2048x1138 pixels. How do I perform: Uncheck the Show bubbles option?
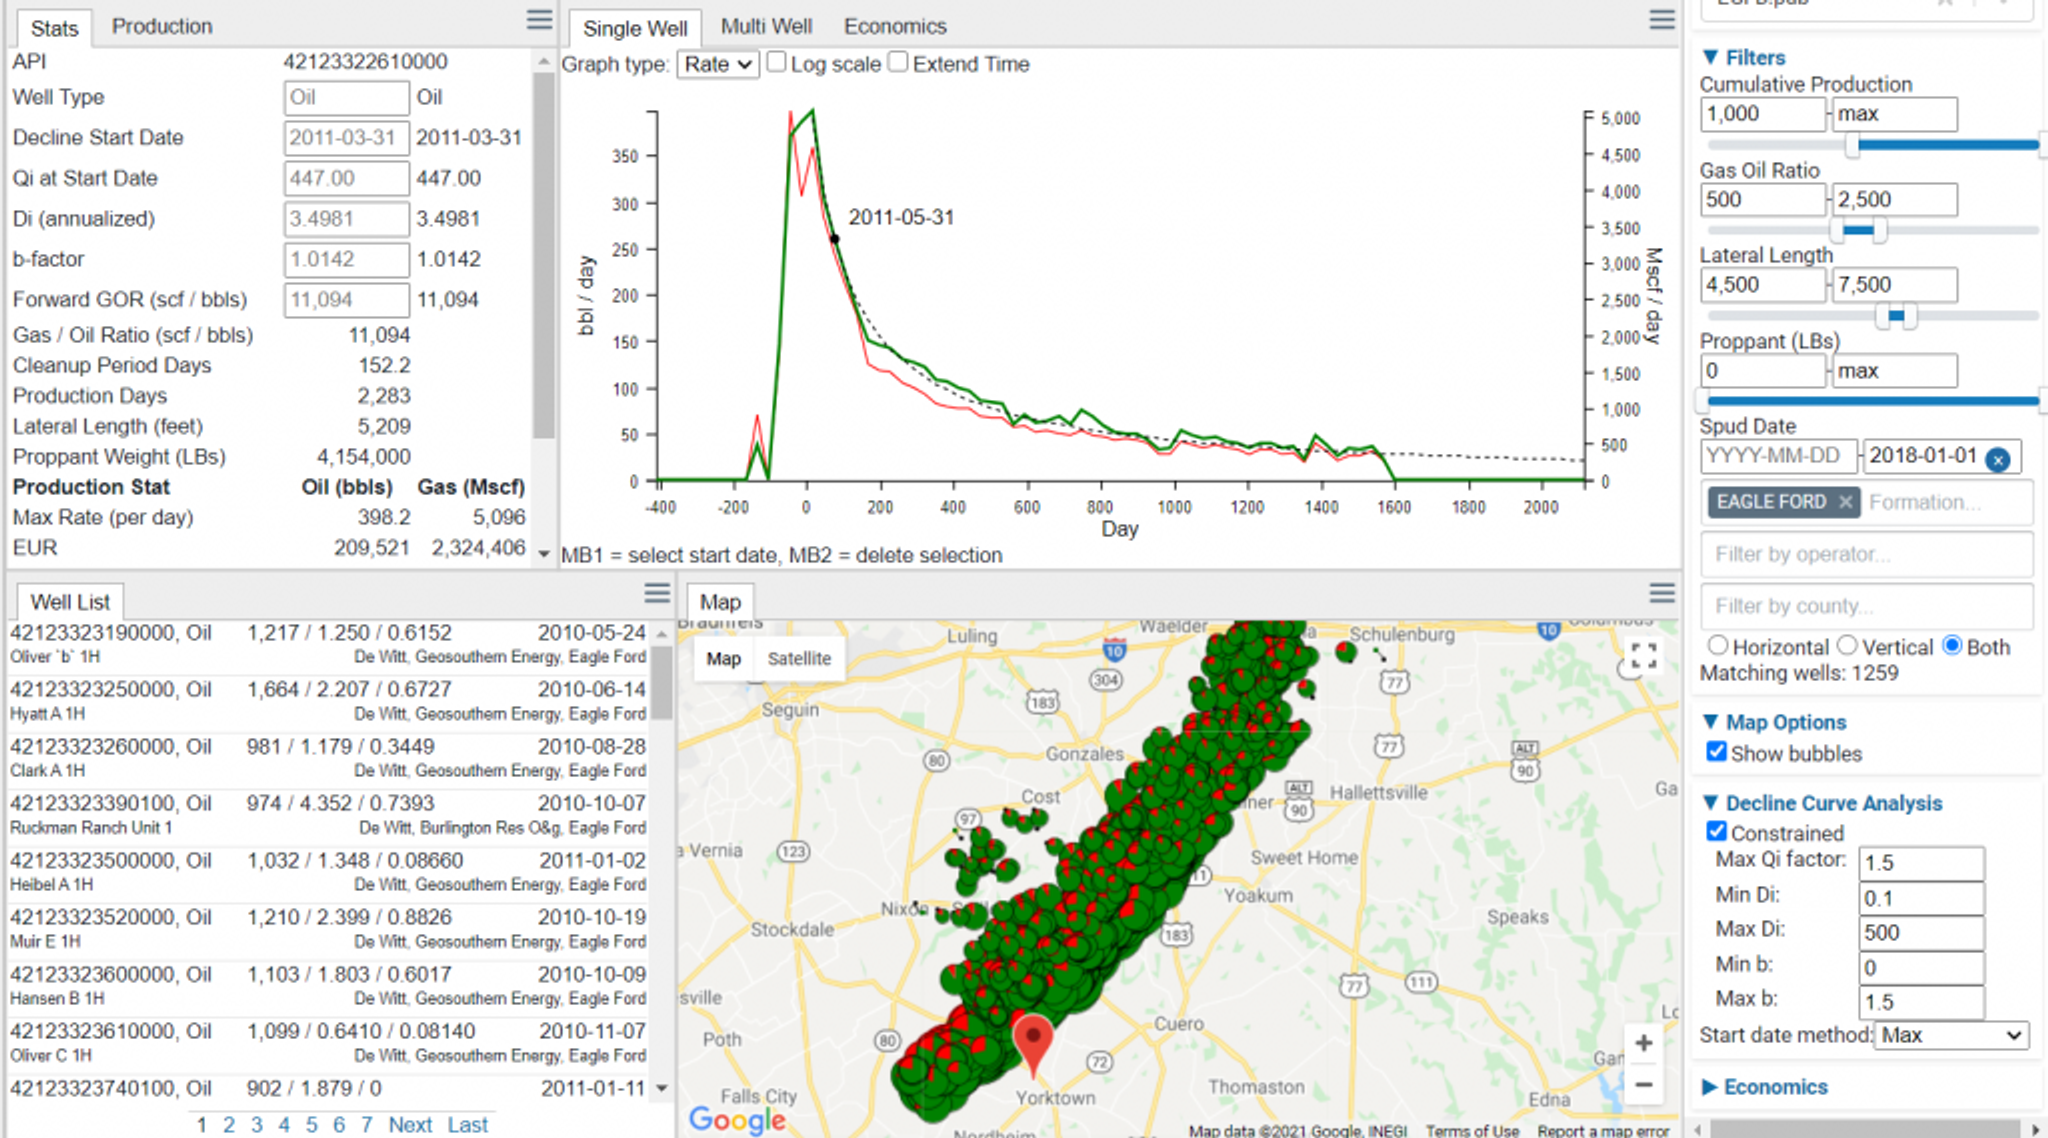click(1716, 752)
